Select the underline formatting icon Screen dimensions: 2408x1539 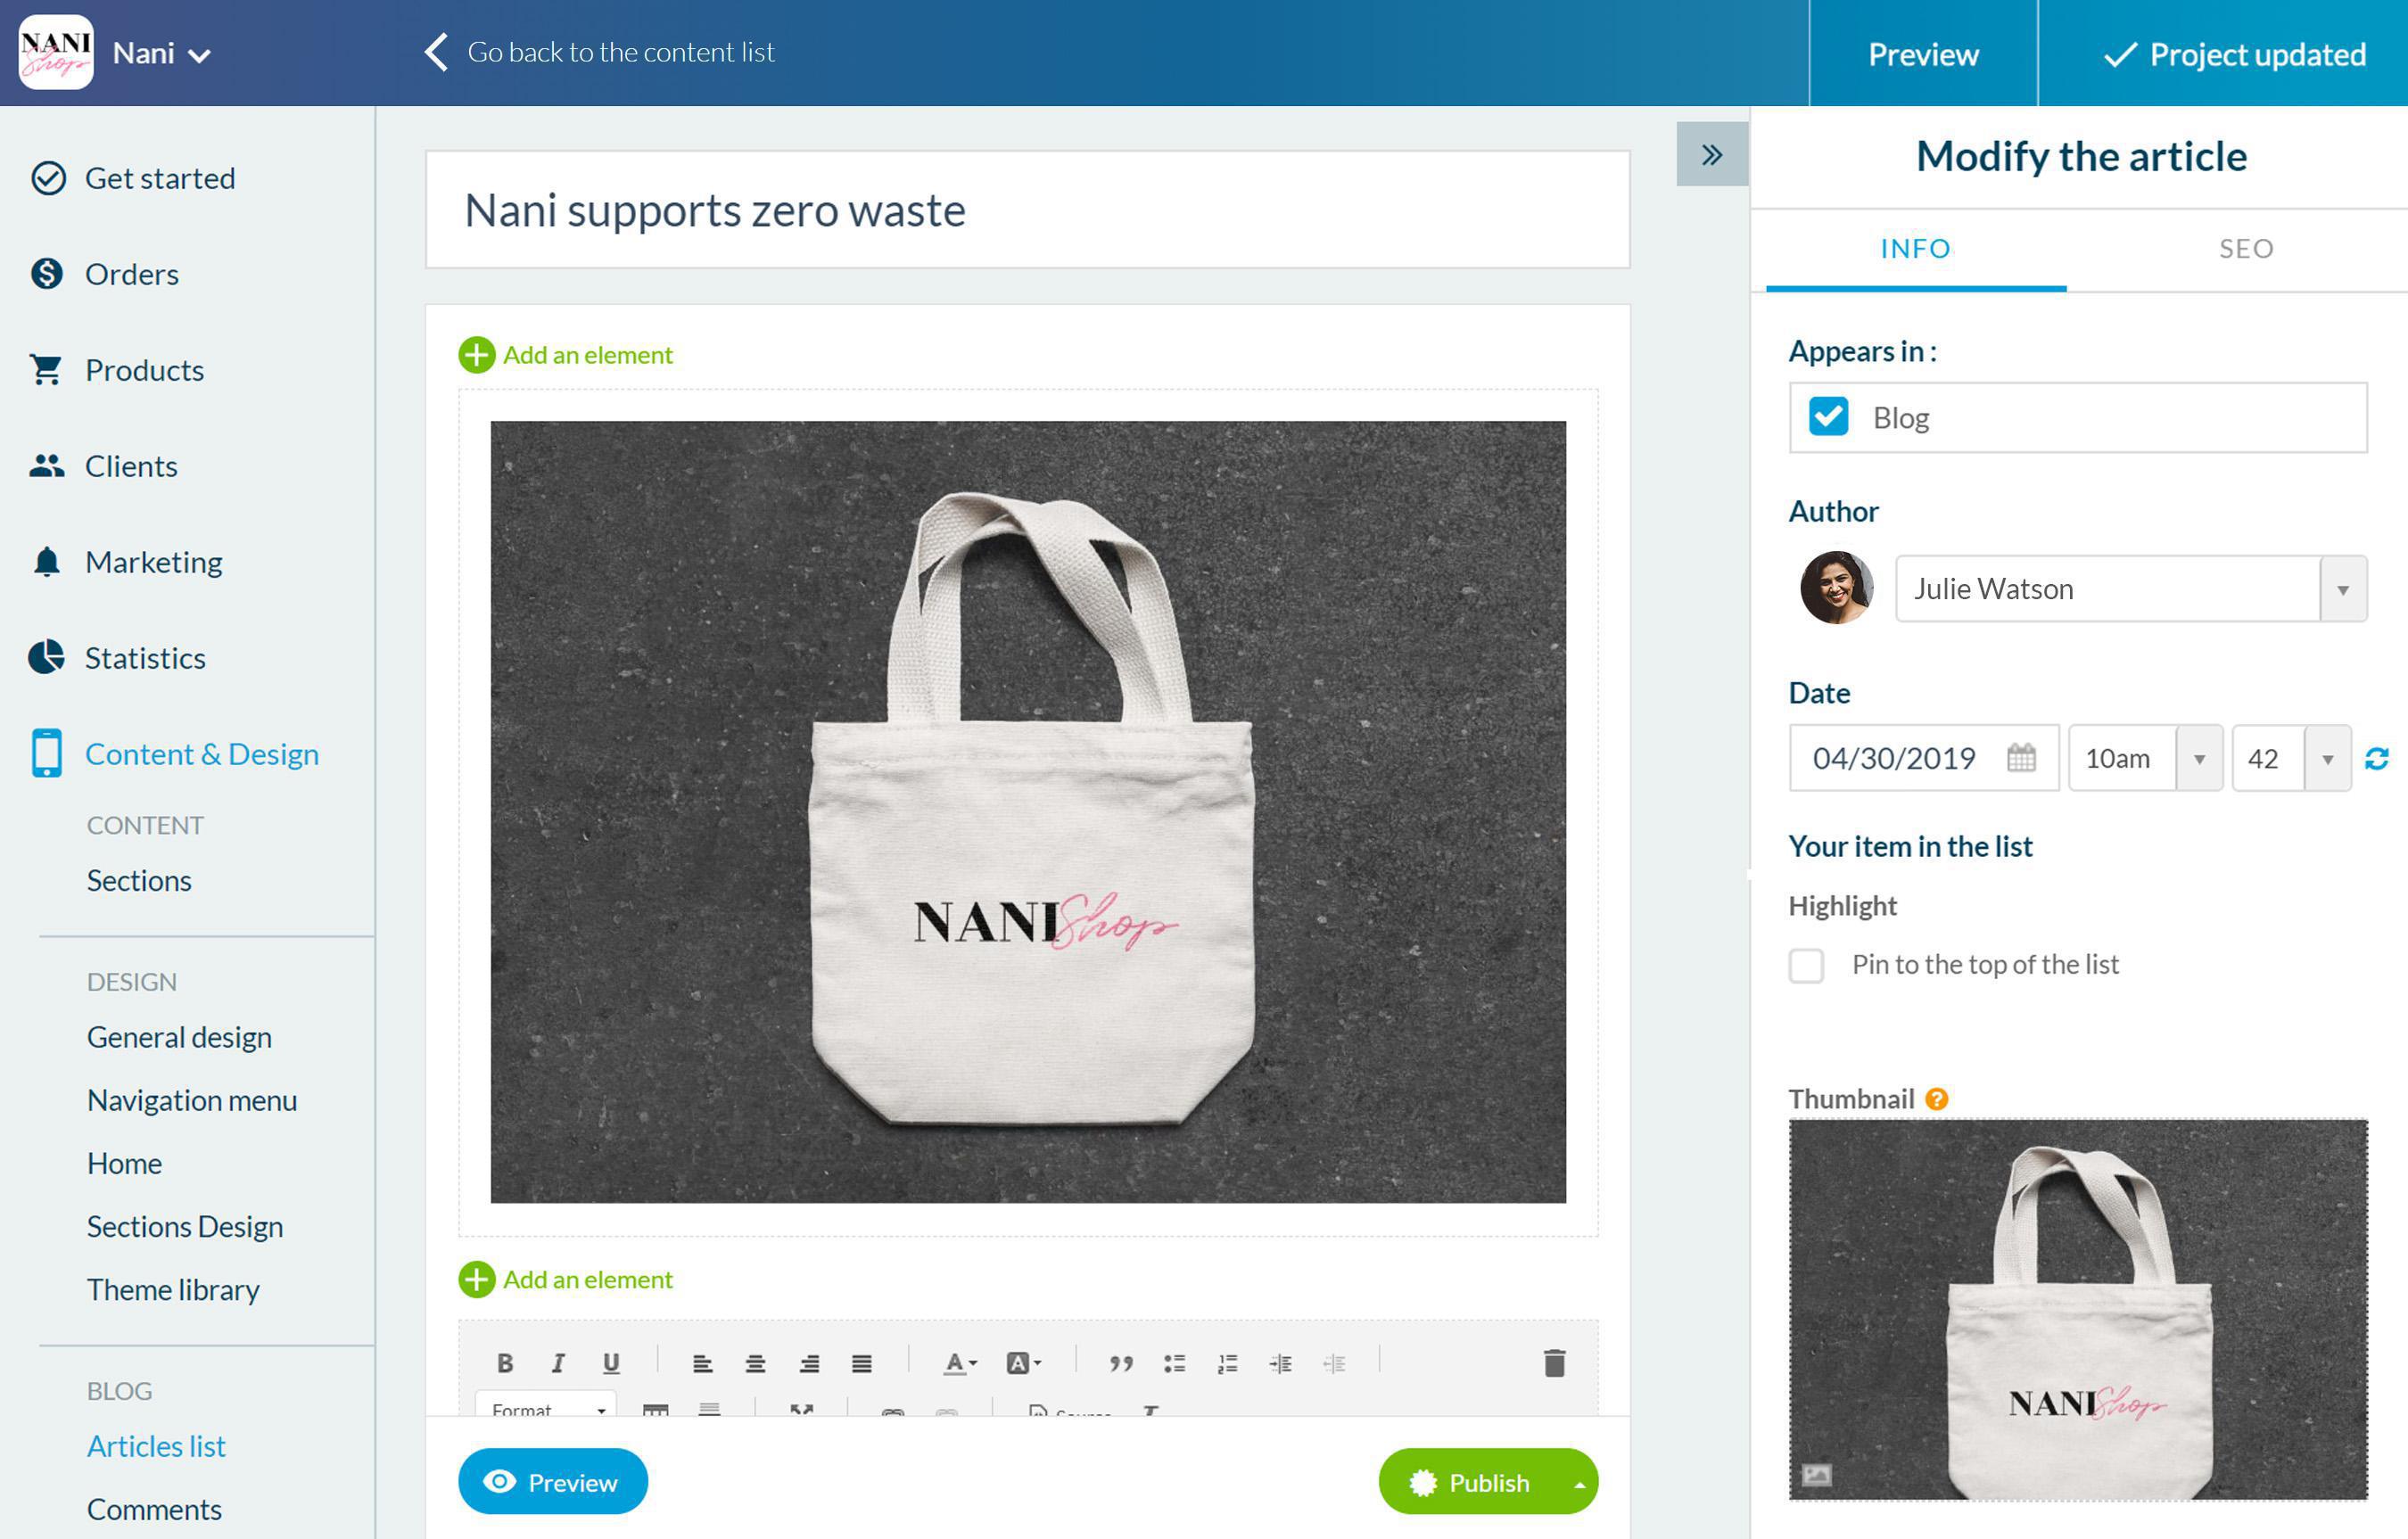click(x=610, y=1362)
